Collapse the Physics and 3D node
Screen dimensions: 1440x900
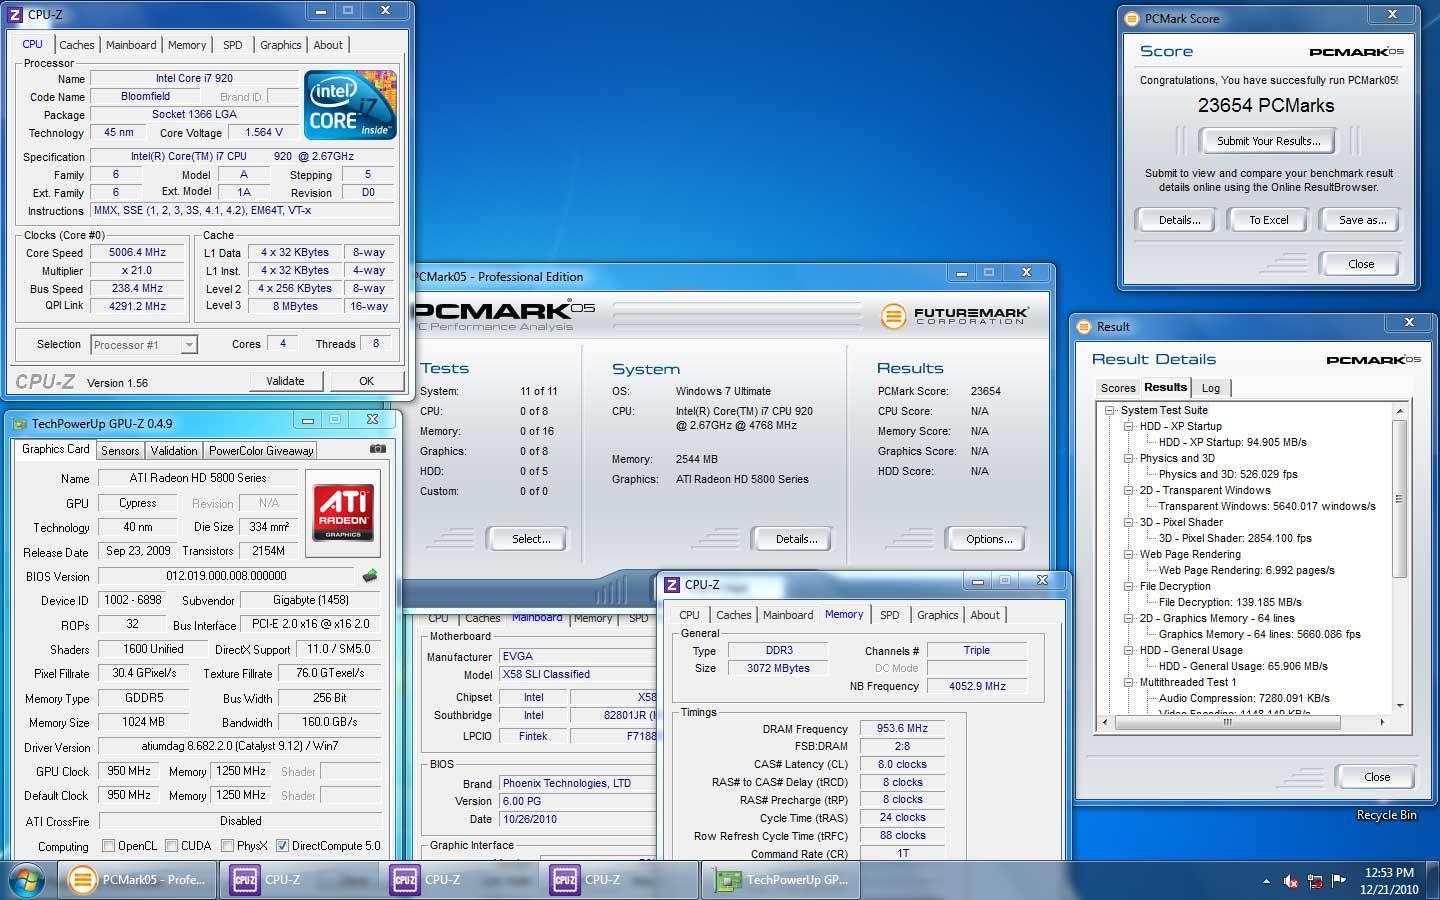tap(1128, 458)
